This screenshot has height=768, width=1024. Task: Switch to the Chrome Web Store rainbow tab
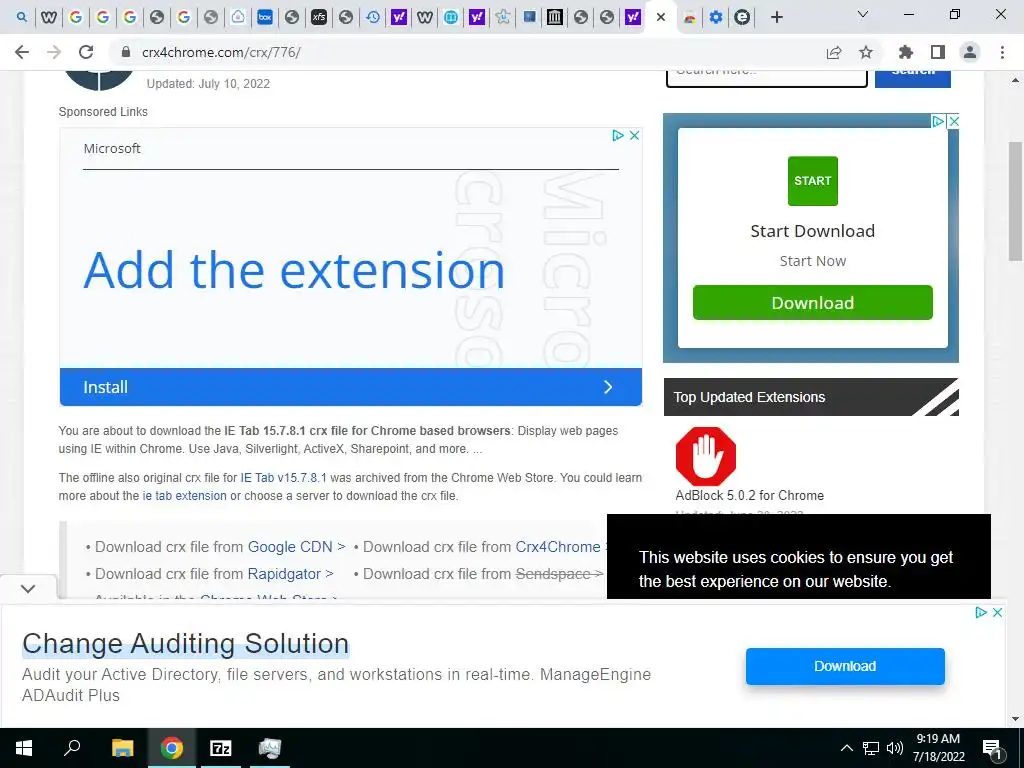click(x=690, y=17)
